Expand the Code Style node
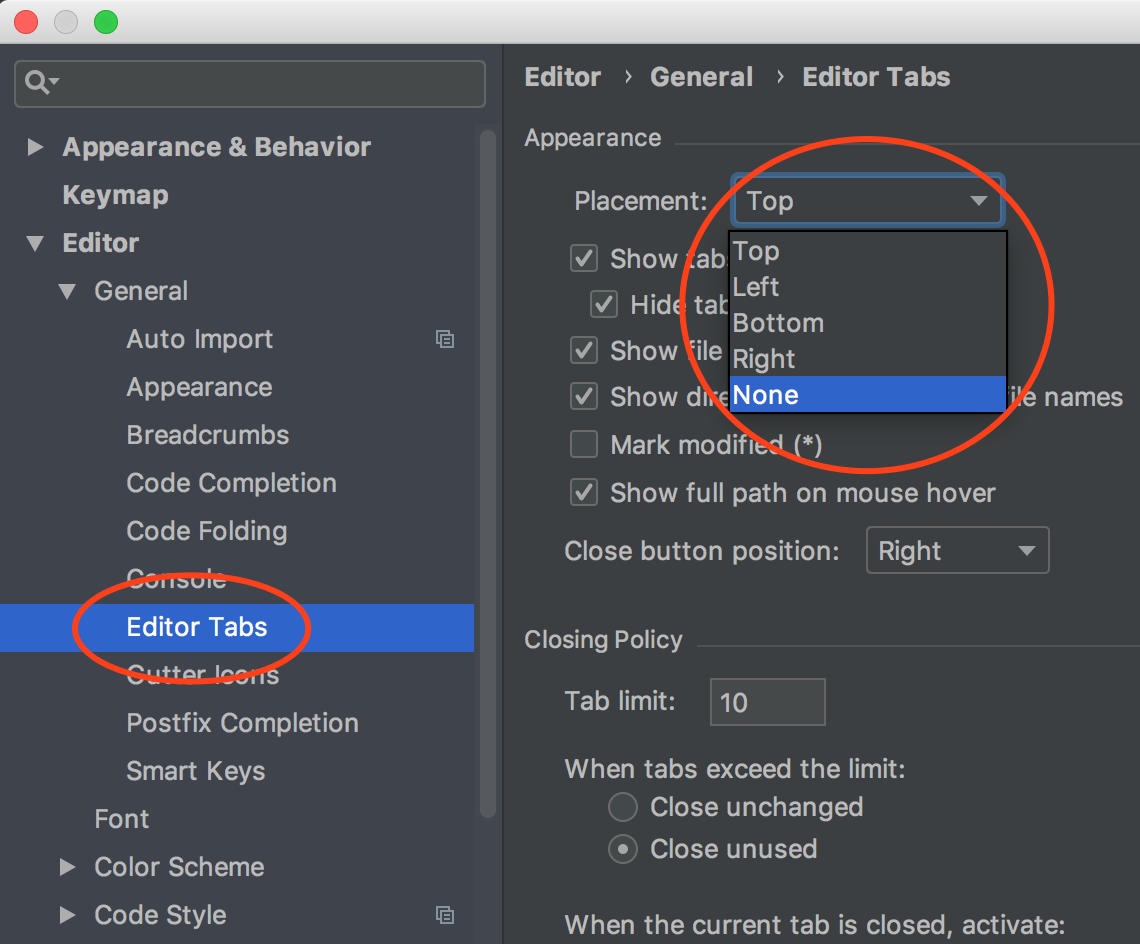Viewport: 1140px width, 944px height. [67, 915]
